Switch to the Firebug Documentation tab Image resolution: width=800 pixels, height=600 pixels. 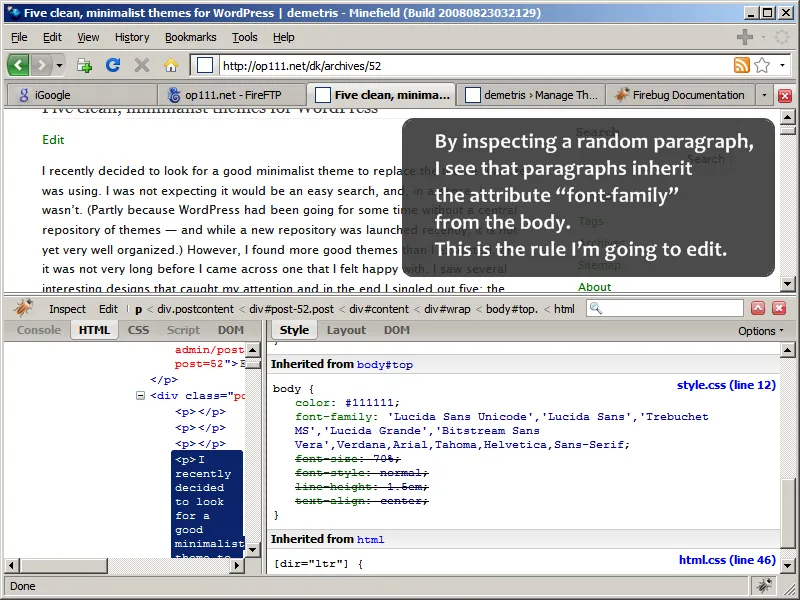point(681,95)
